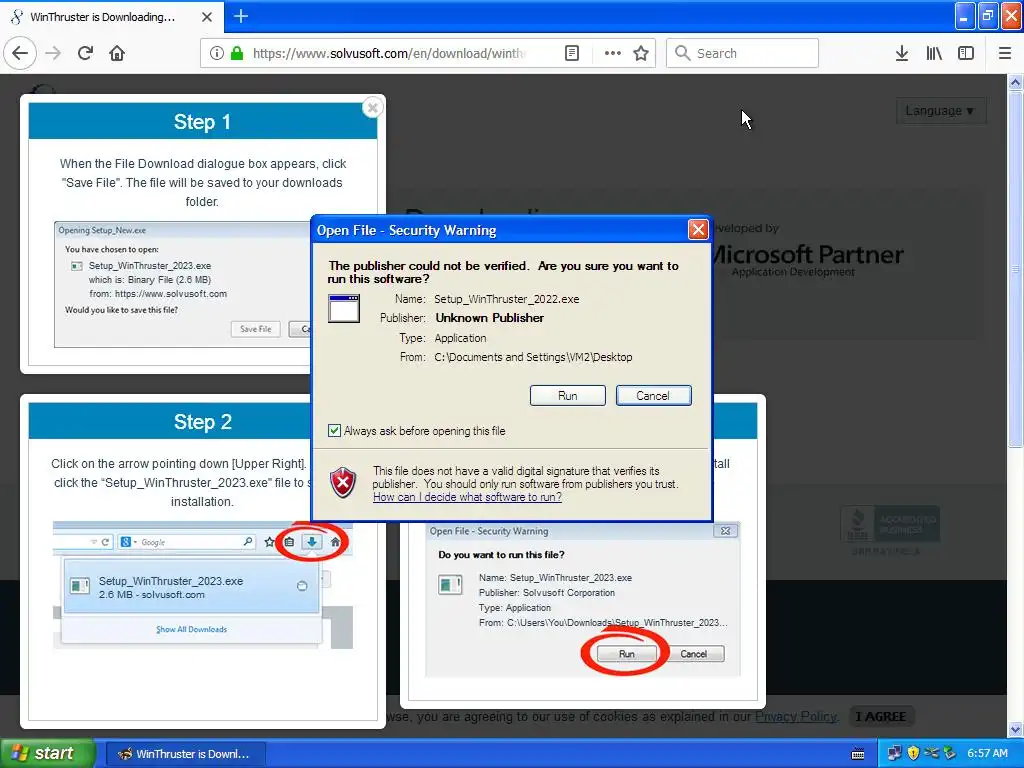The height and width of the screenshot is (768, 1024).
Task: Go back to the previous page
Action: (20, 53)
